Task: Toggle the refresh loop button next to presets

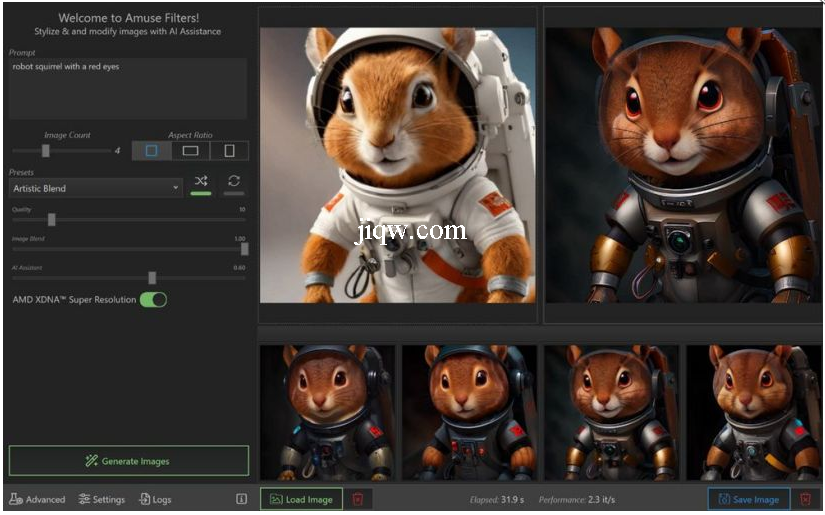Action: pyautogui.click(x=234, y=182)
